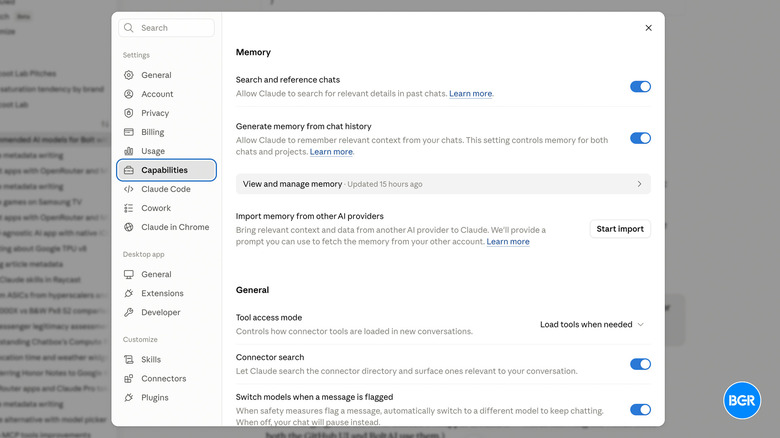This screenshot has height=438, width=780.
Task: Open the Skills page
Action: pos(166,359)
